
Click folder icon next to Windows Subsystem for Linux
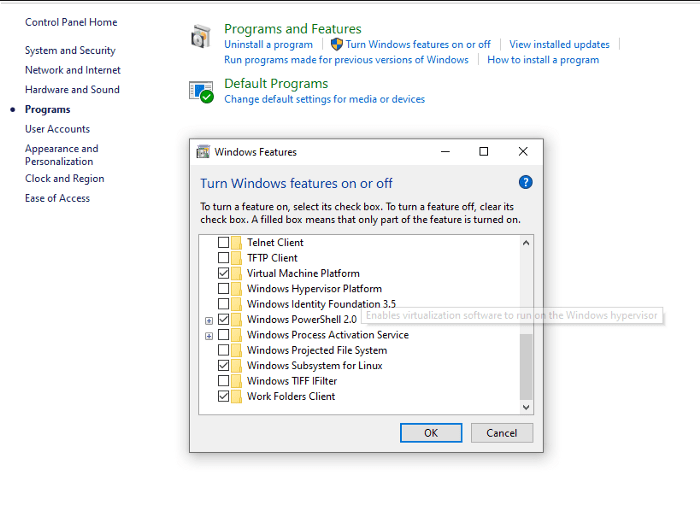pos(237,366)
